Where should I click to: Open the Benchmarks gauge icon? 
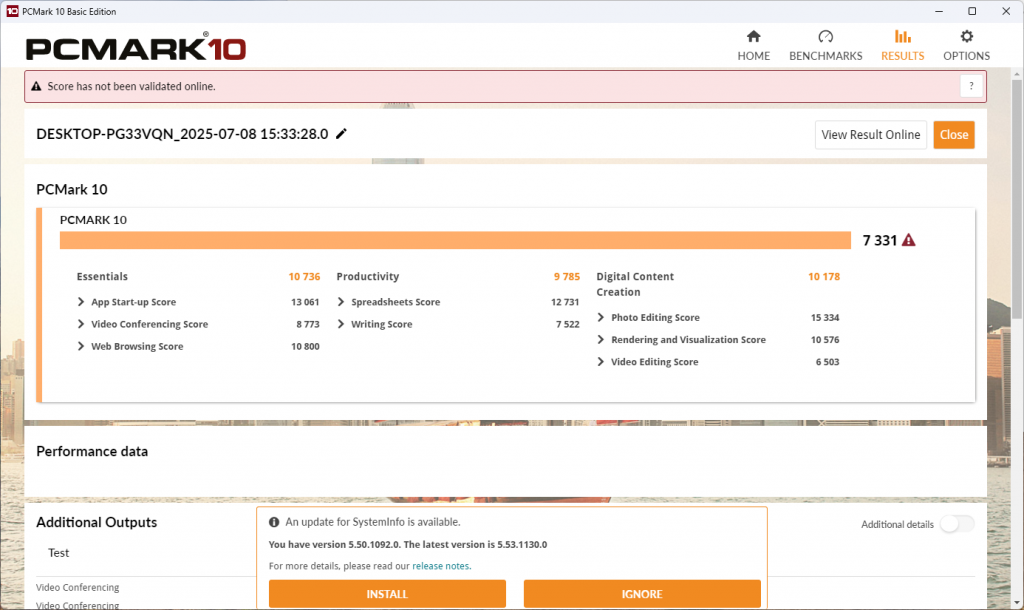point(825,37)
